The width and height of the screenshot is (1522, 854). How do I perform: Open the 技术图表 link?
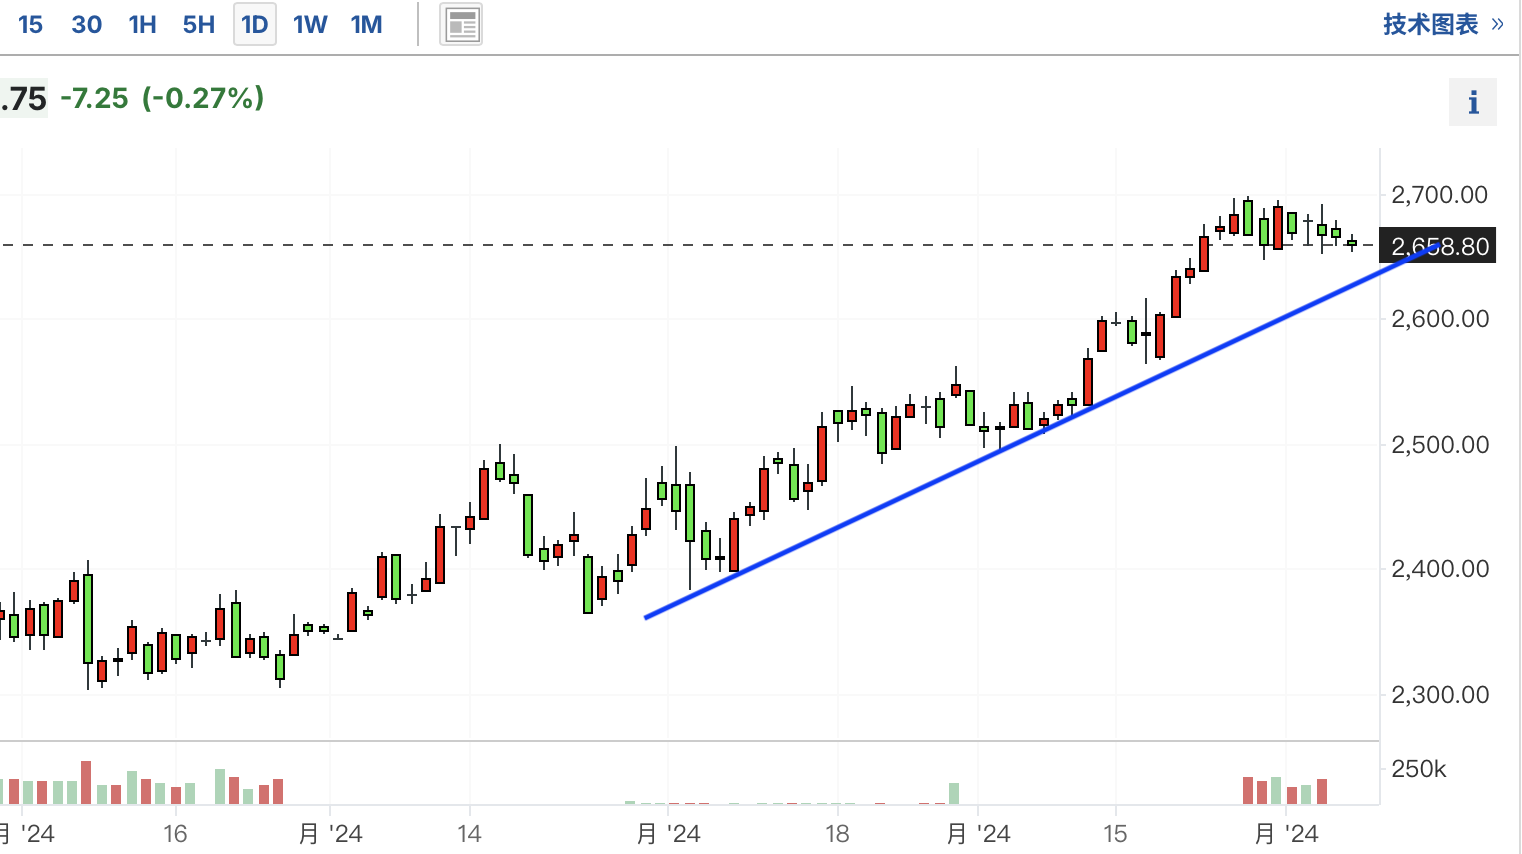pos(1443,24)
